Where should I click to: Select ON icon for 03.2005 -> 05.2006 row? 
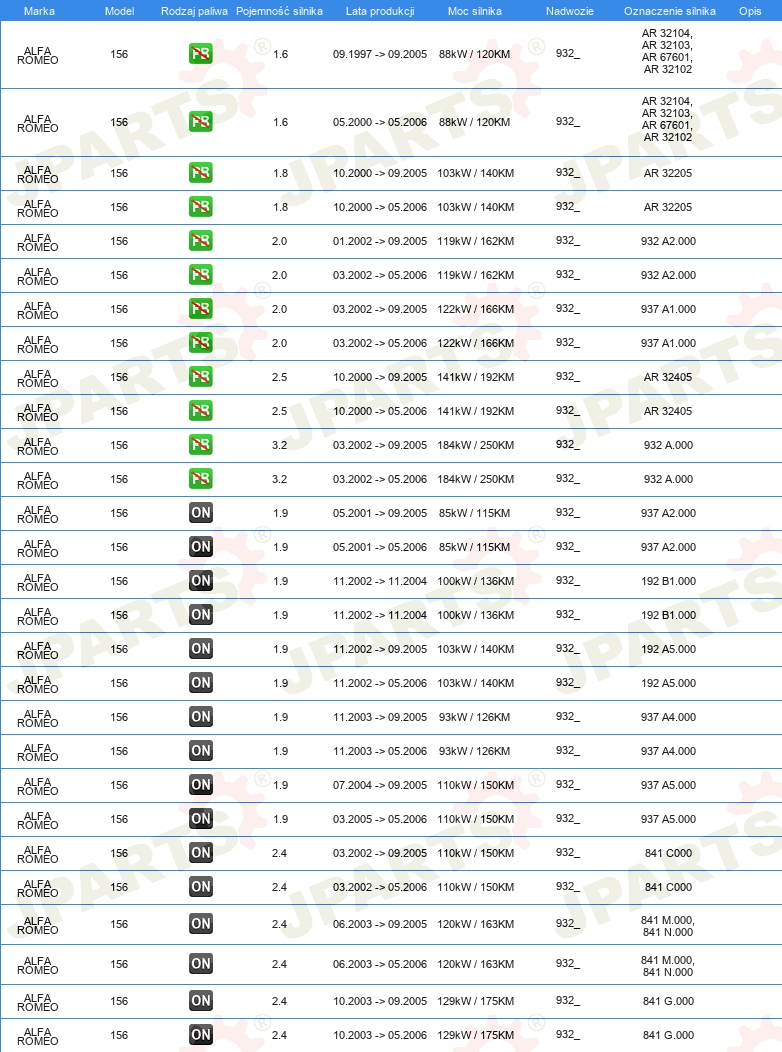(x=201, y=819)
